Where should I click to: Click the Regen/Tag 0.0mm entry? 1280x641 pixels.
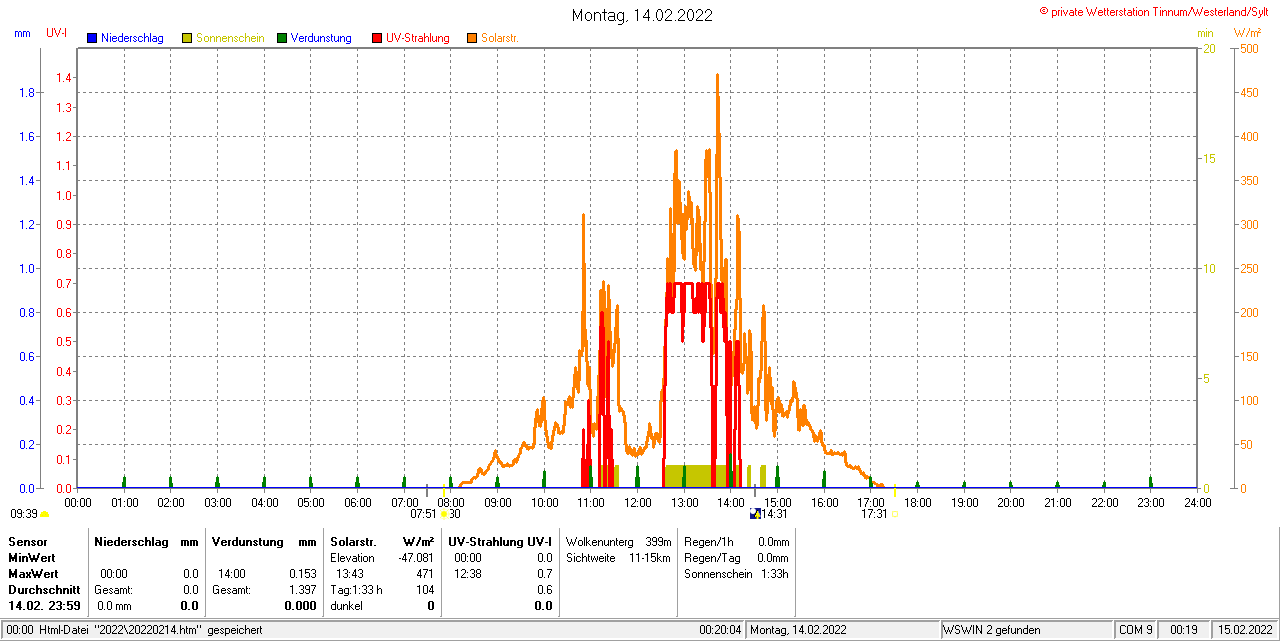pyautogui.click(x=736, y=557)
